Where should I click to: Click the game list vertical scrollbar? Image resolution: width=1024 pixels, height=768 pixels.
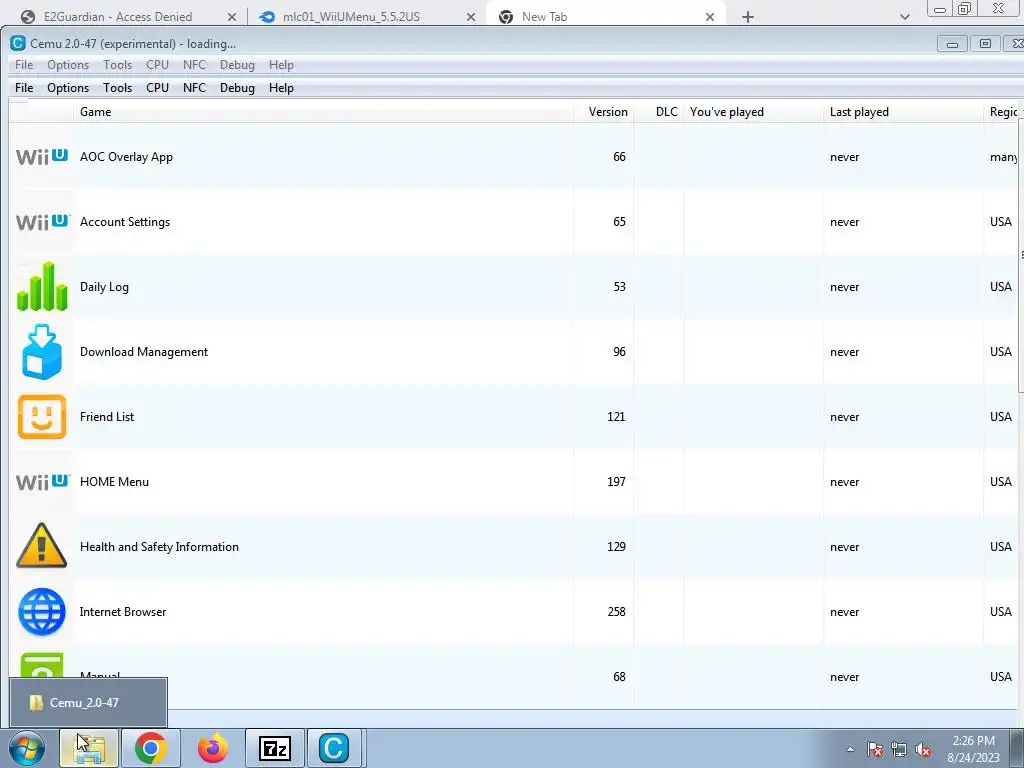click(x=1021, y=256)
